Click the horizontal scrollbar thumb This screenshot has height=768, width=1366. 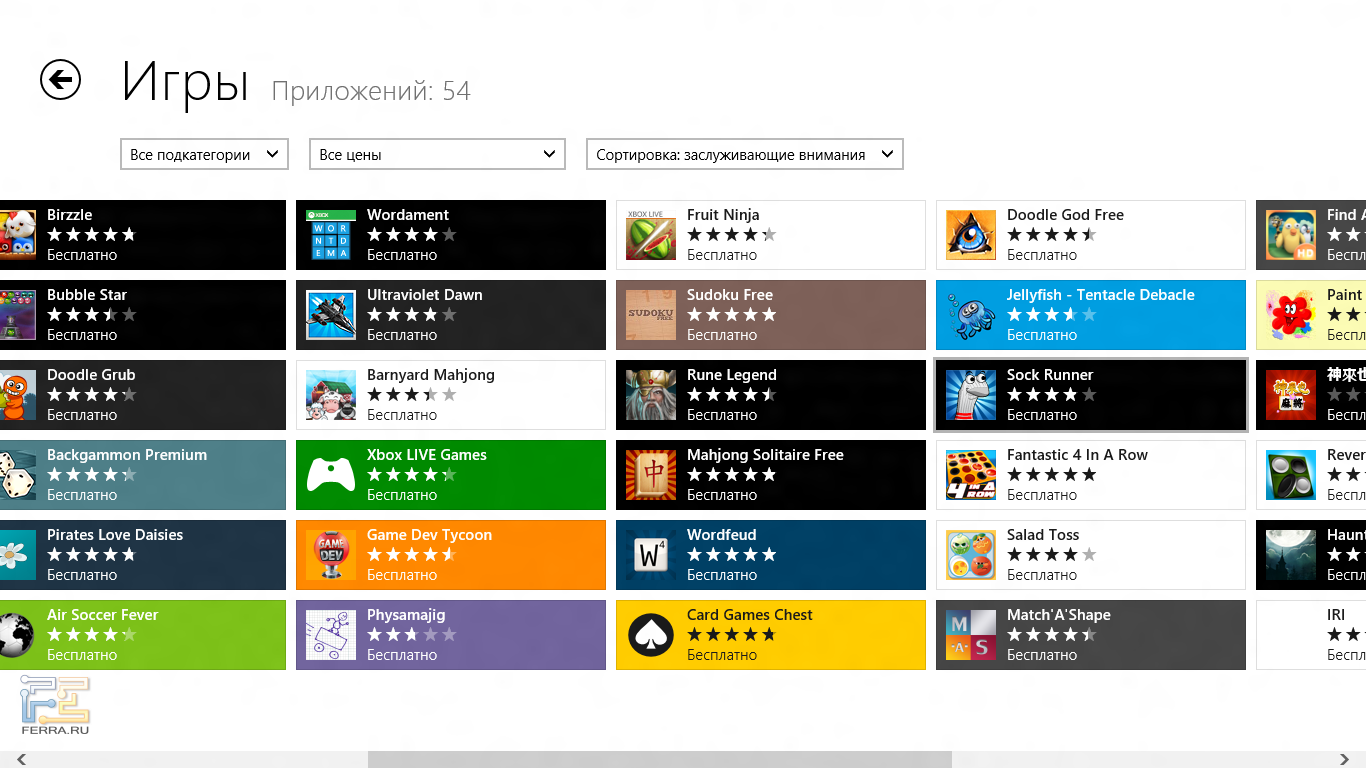point(660,759)
